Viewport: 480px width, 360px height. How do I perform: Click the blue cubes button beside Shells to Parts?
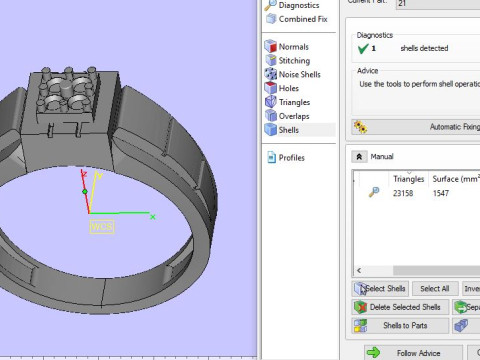[466, 326]
